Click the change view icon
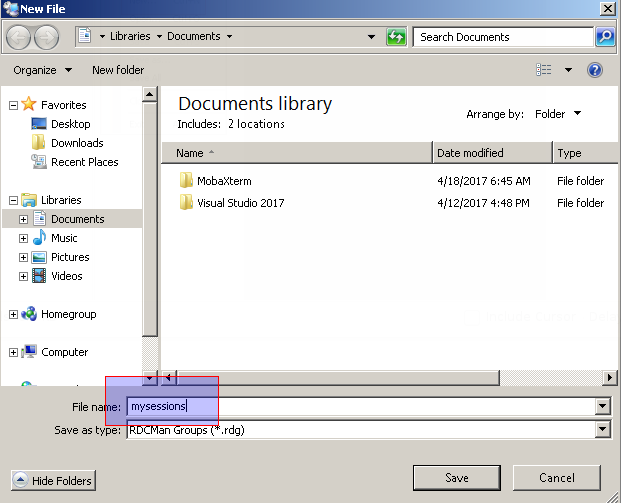The width and height of the screenshot is (621, 503). point(543,70)
